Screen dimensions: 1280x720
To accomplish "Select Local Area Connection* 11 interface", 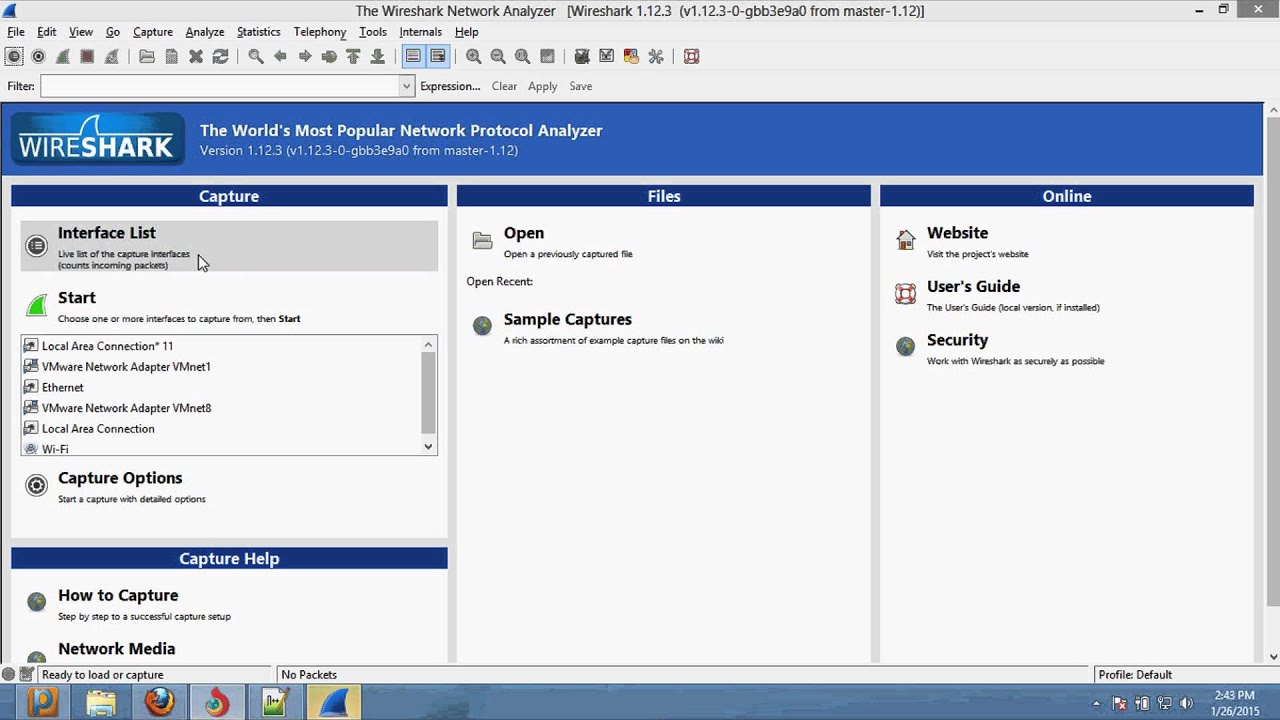I will tap(107, 346).
